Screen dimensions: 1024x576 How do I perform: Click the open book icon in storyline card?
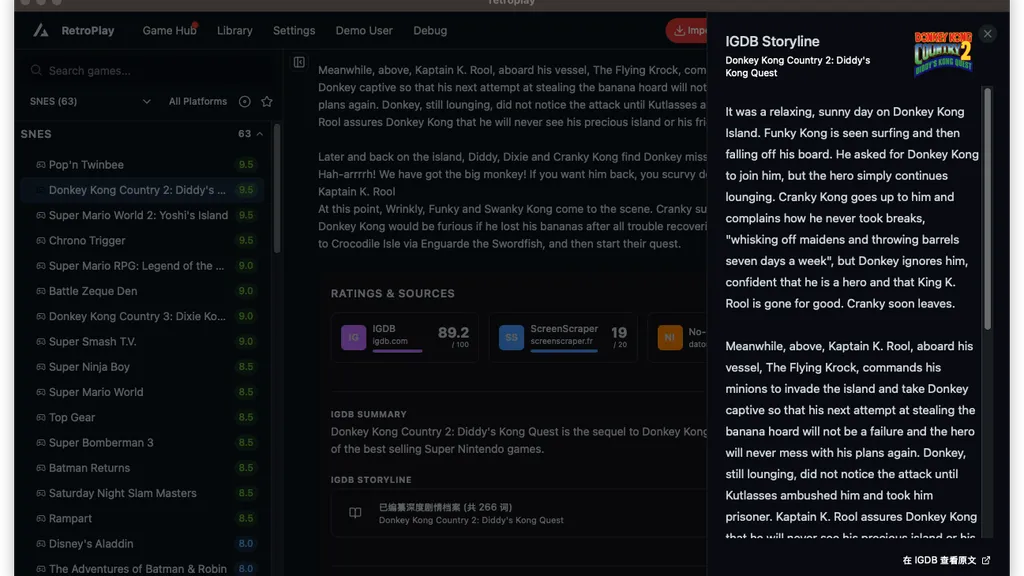tap(355, 513)
